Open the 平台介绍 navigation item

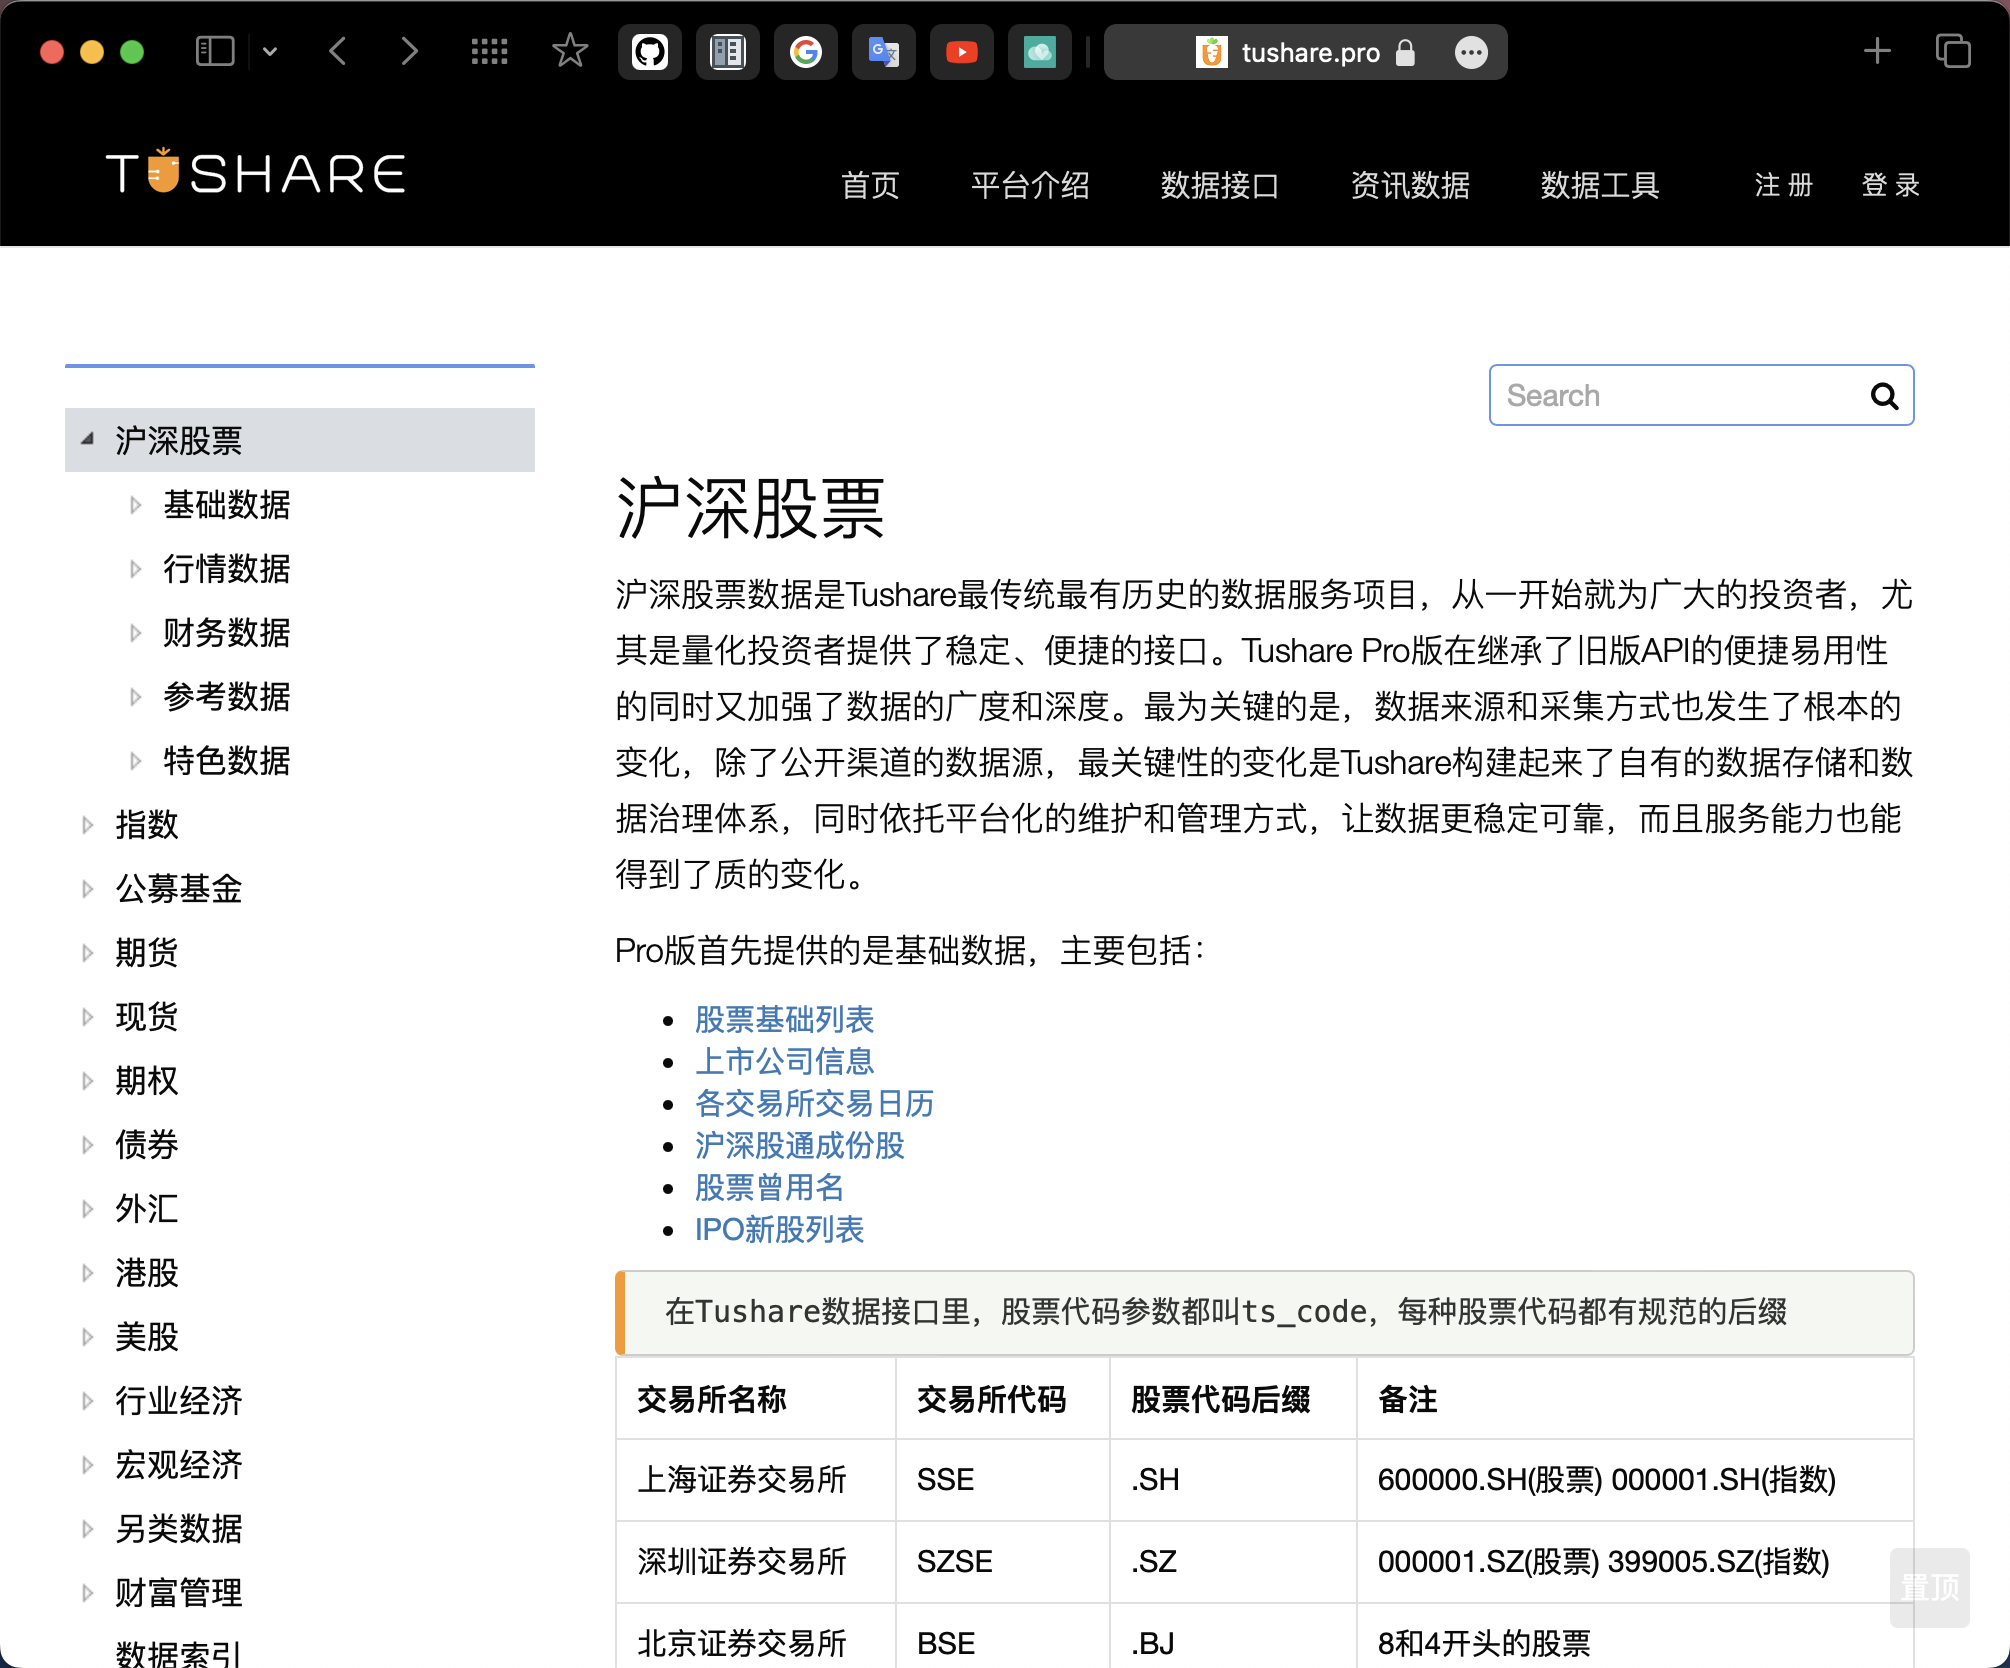[x=1030, y=185]
